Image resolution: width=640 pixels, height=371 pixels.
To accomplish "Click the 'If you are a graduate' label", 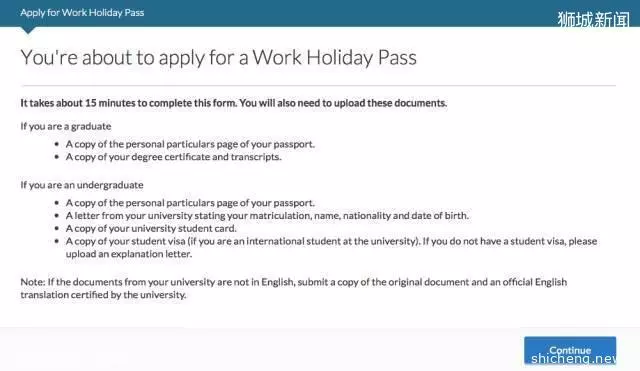I will [66, 126].
